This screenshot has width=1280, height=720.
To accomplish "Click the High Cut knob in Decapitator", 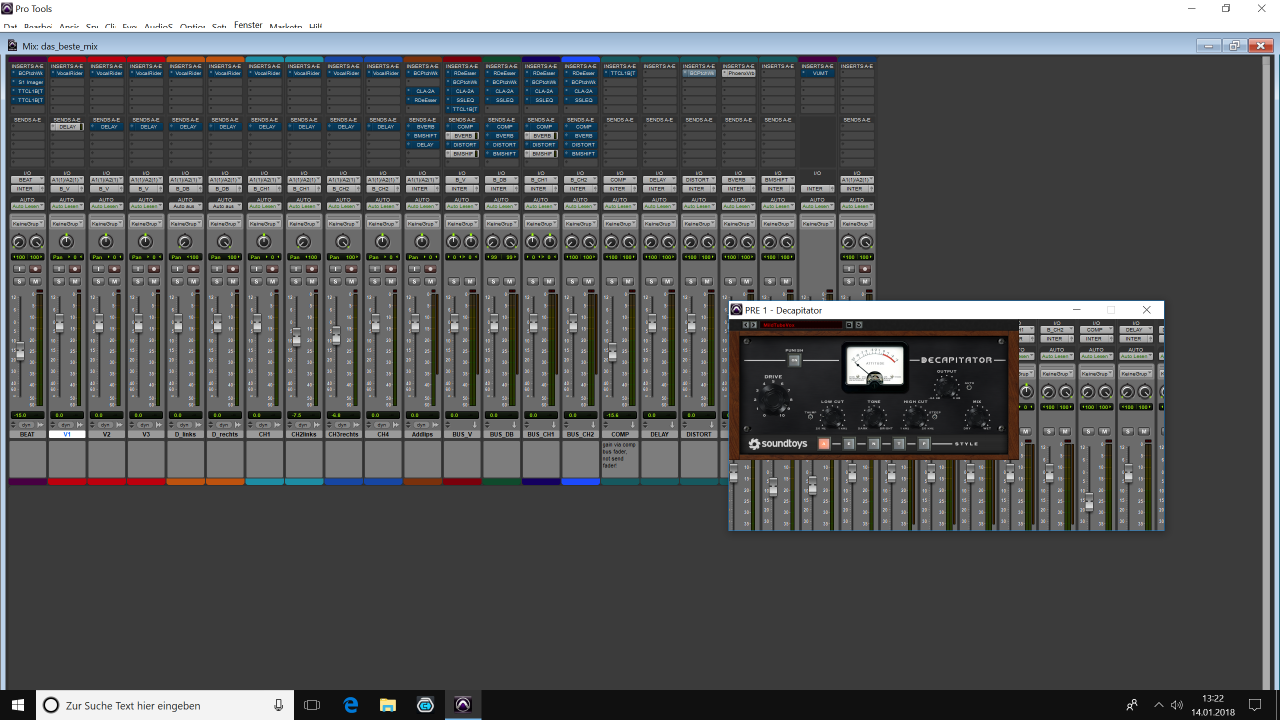I will click(x=916, y=416).
